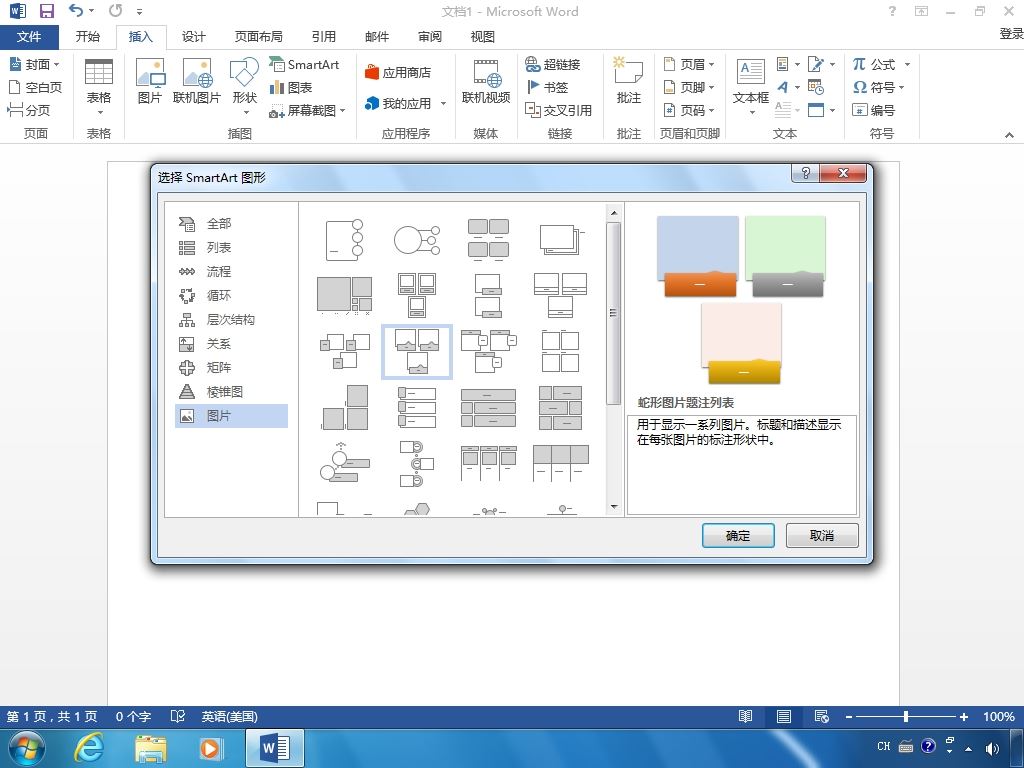1024x768 pixels.
Task: Switch to the 开始 home tab
Action: (x=88, y=37)
